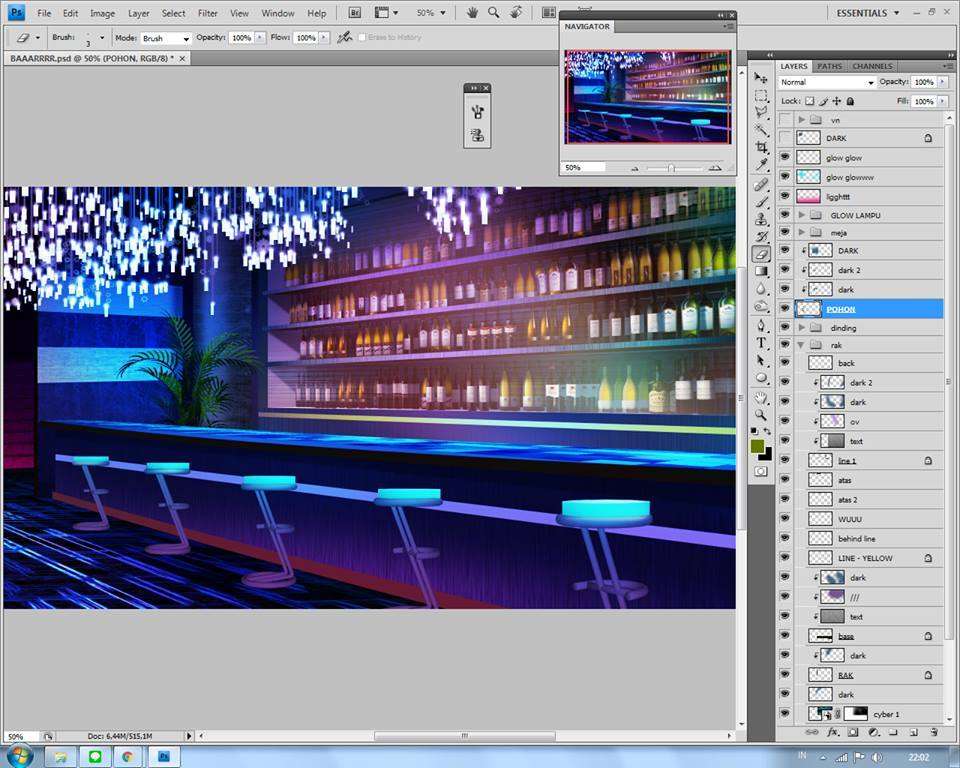The width and height of the screenshot is (960, 768).
Task: Hide the 'glow glow' layer
Action: coord(785,158)
